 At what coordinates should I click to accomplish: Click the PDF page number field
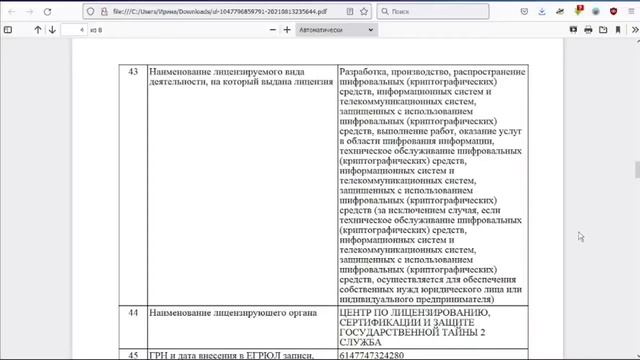tap(74, 30)
